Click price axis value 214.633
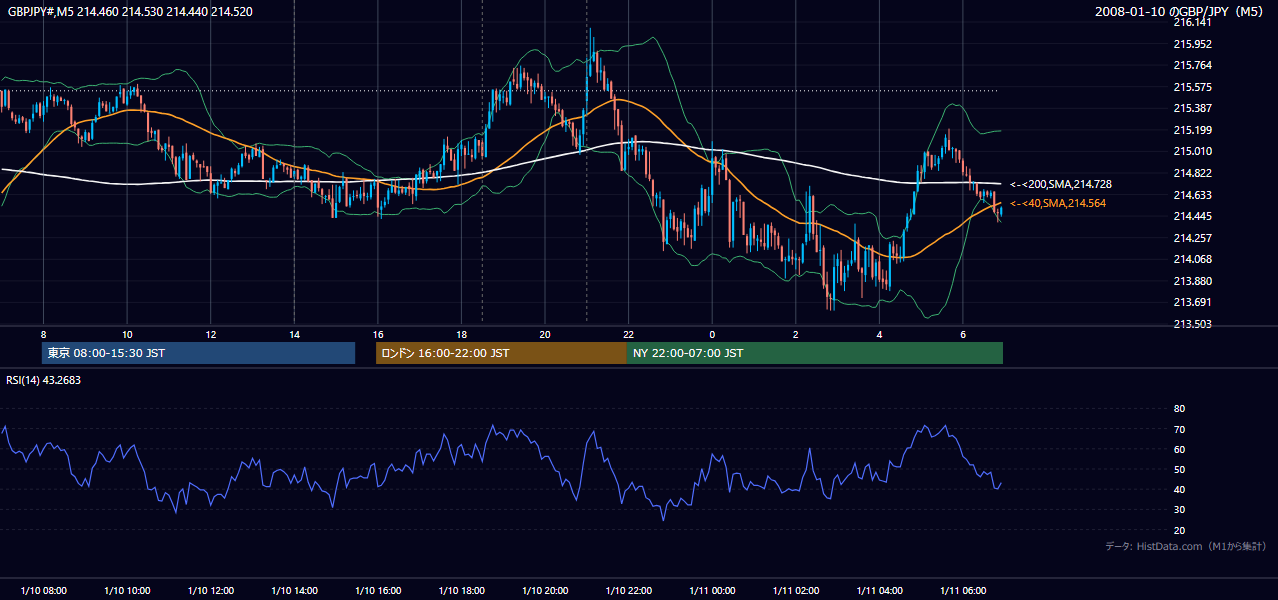The image size is (1278, 600). pos(1192,195)
